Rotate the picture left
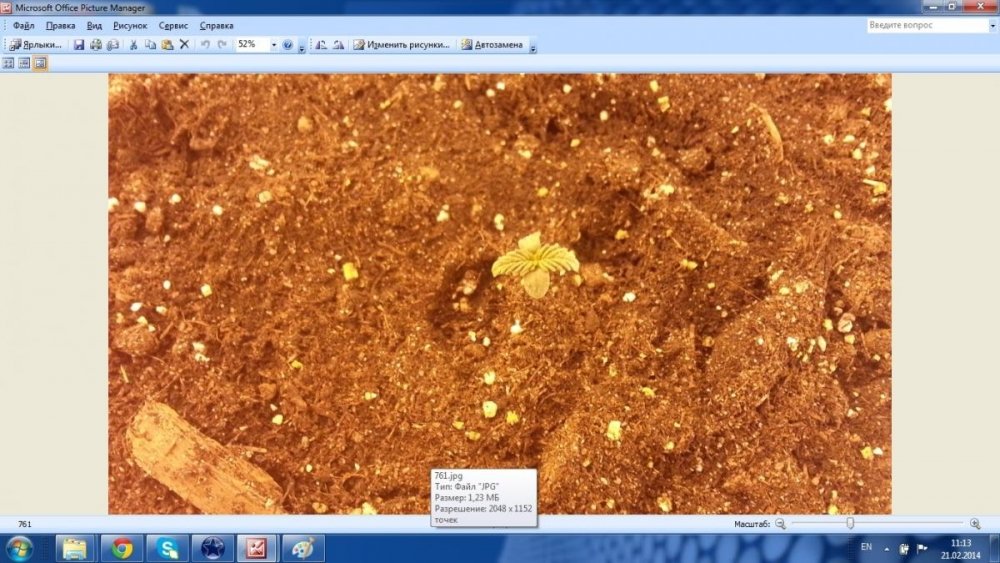1000x563 pixels. pyautogui.click(x=321, y=45)
